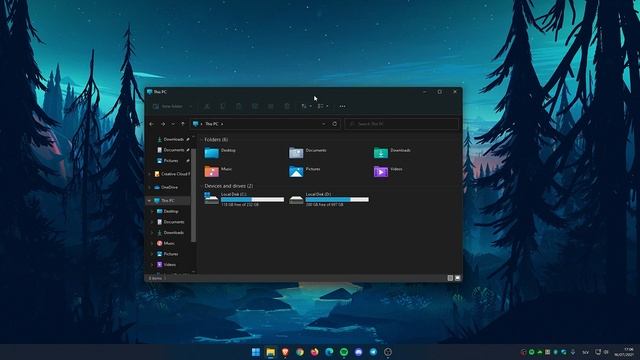Open the Sort options dropdown
The image size is (640, 360).
pos(306,107)
